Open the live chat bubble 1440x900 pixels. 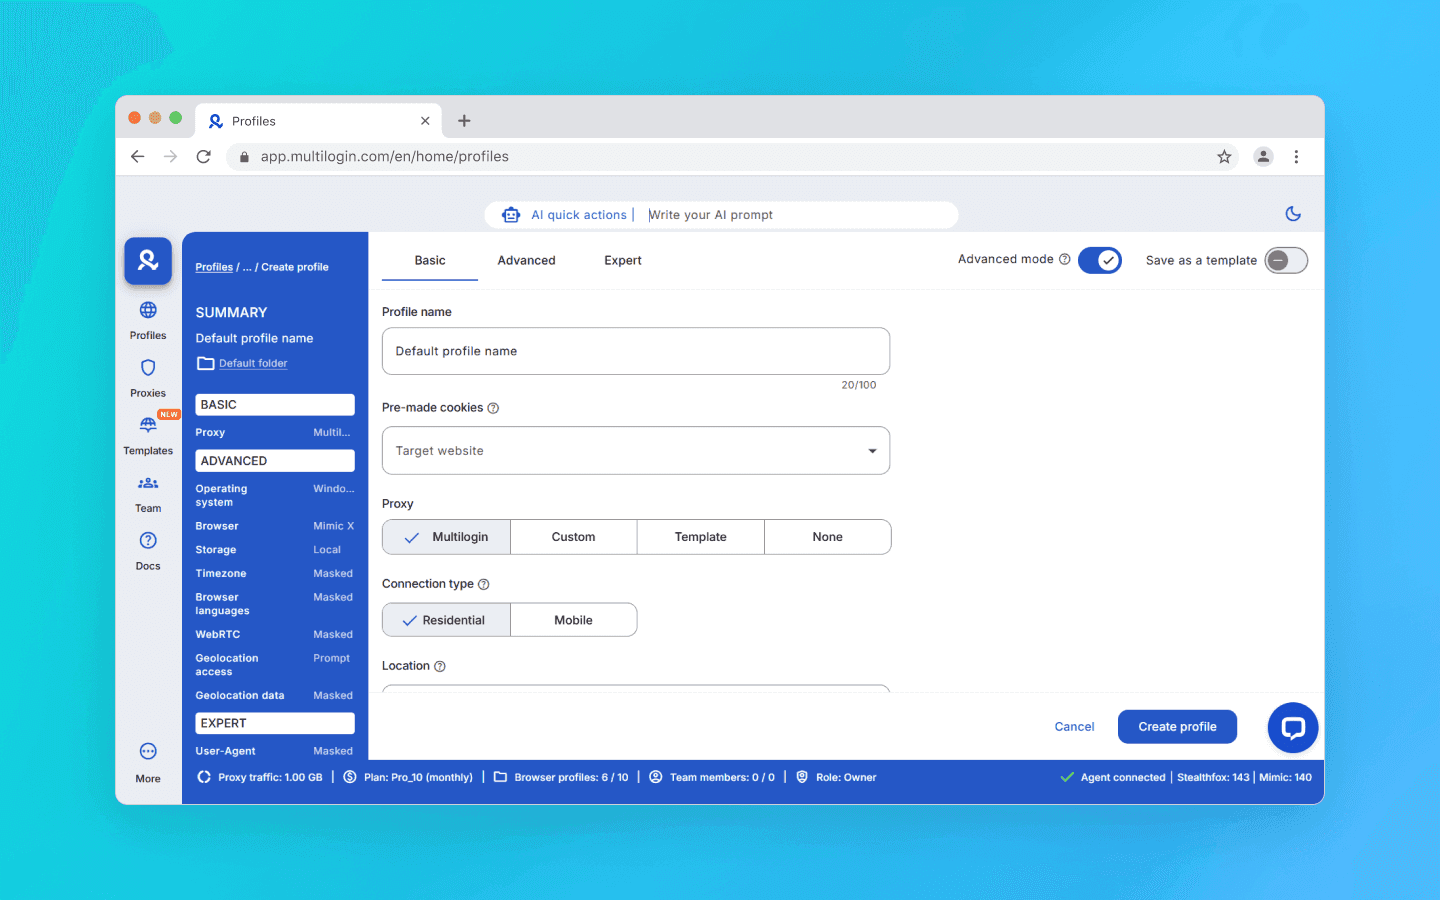click(x=1293, y=728)
